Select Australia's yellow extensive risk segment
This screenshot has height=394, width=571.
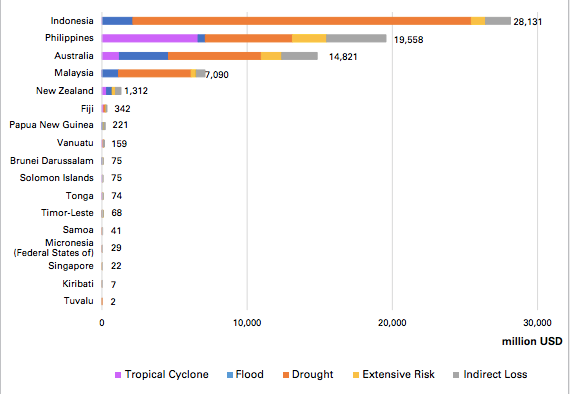tap(271, 56)
